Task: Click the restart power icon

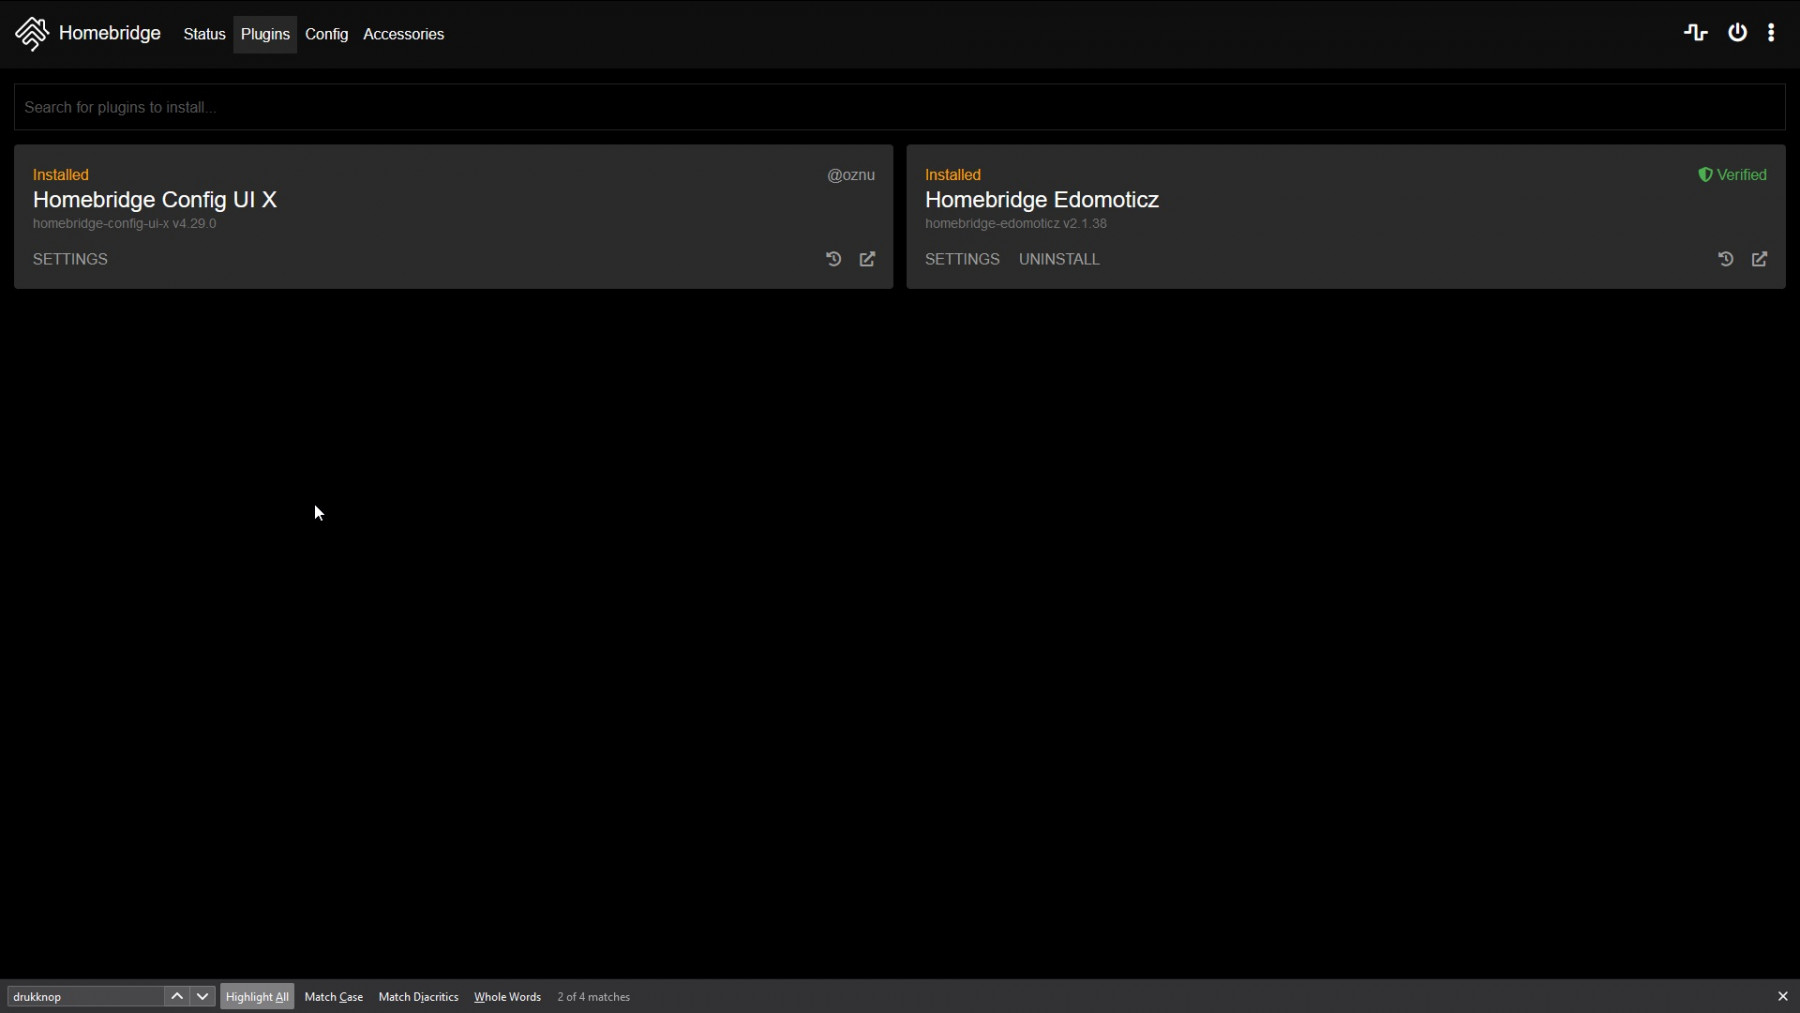Action: (1737, 33)
